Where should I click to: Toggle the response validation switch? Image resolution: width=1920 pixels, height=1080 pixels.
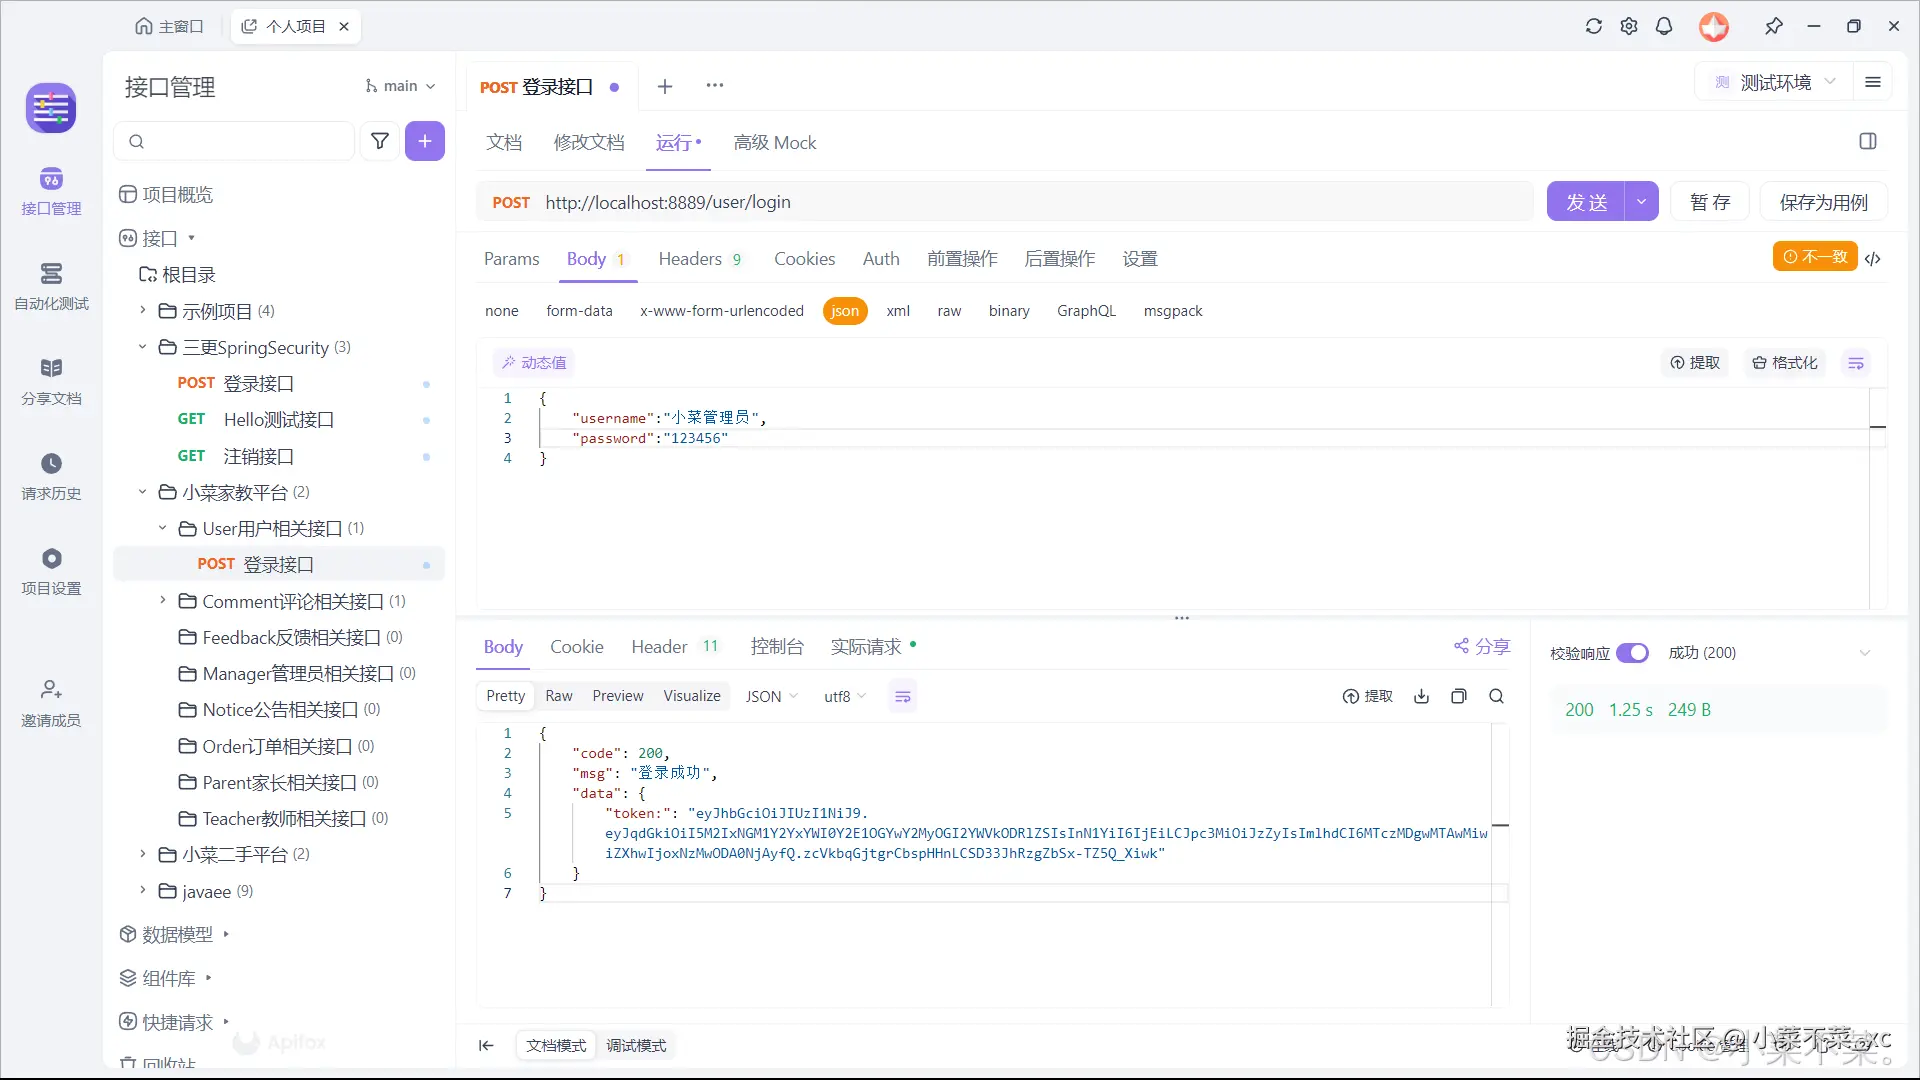point(1632,653)
